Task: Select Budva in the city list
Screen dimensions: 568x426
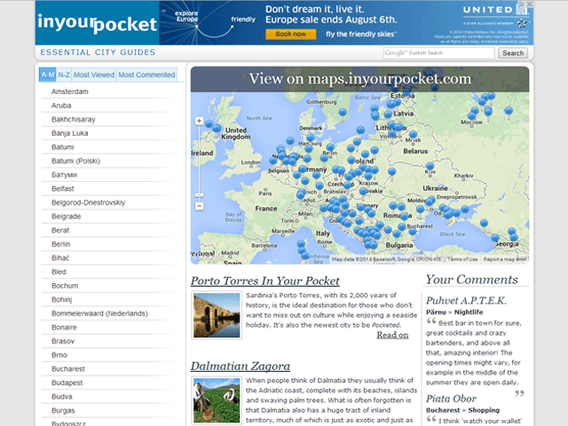Action: click(62, 396)
